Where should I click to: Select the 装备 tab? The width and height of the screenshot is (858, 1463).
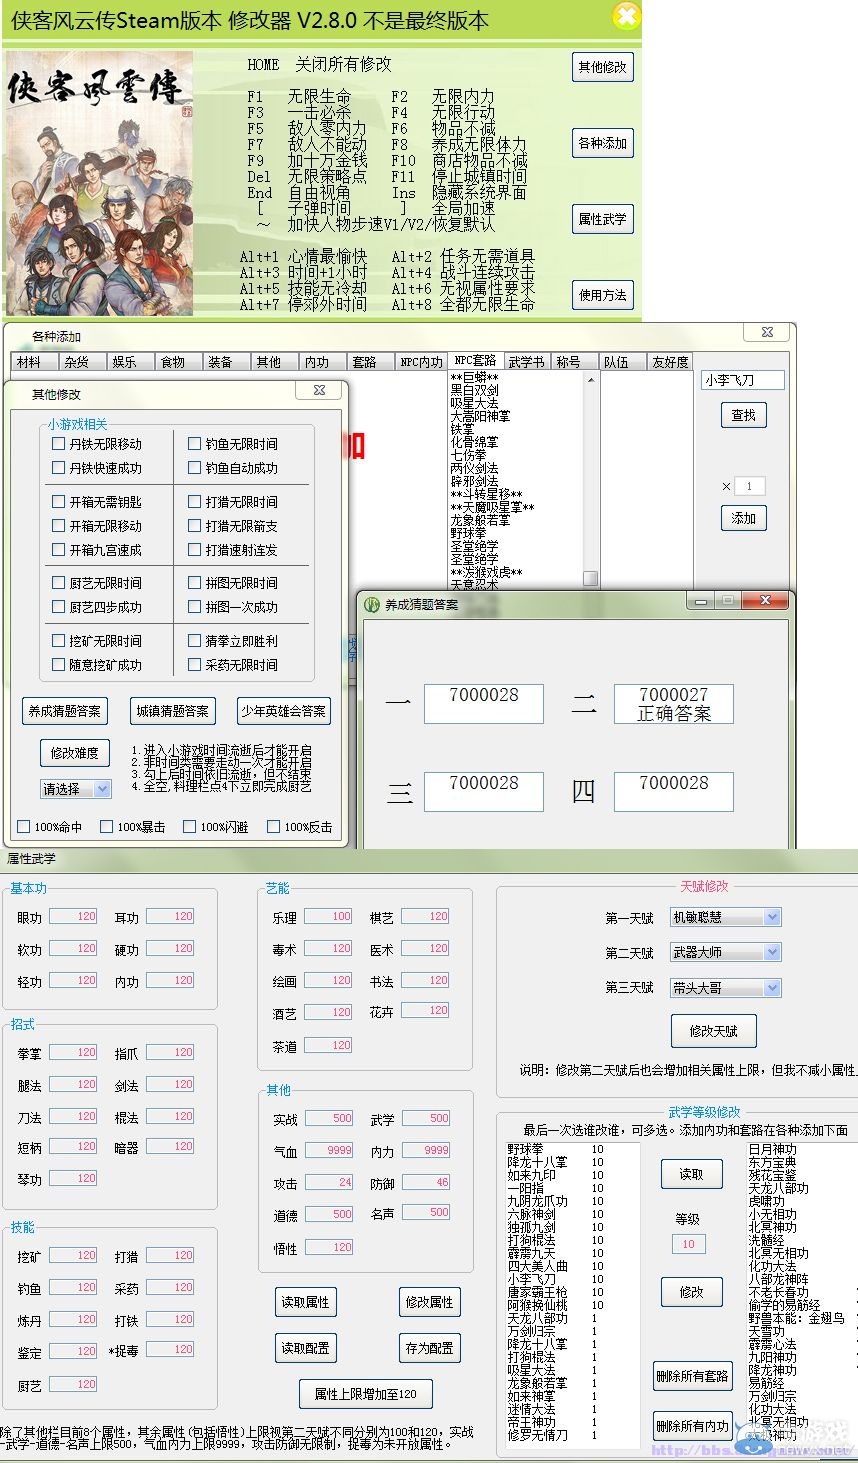[224, 362]
